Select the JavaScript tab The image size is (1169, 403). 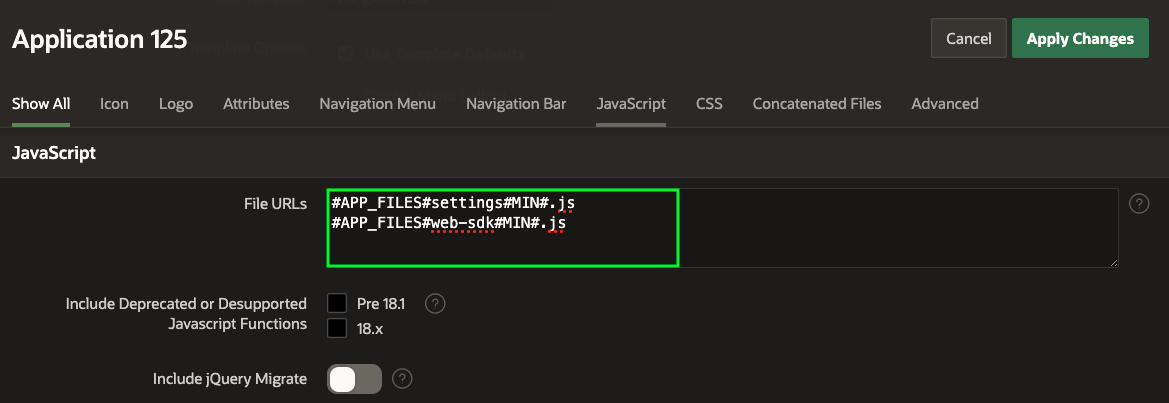pos(631,104)
